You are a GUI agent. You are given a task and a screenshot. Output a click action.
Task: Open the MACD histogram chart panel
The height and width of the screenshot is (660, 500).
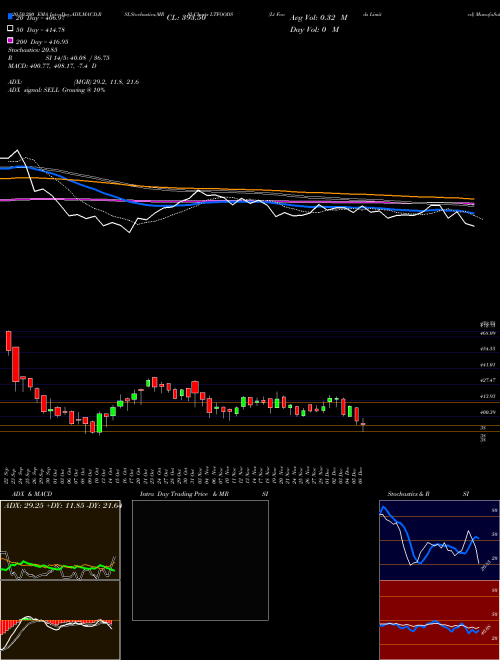pyautogui.click(x=60, y=620)
